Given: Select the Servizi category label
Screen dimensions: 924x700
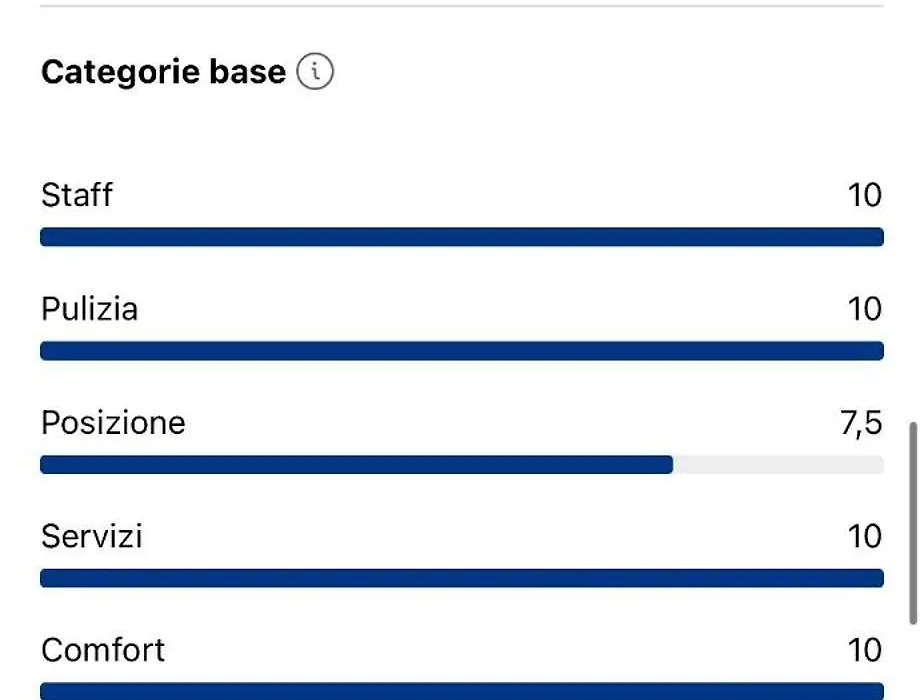Looking at the screenshot, I should coord(92,536).
